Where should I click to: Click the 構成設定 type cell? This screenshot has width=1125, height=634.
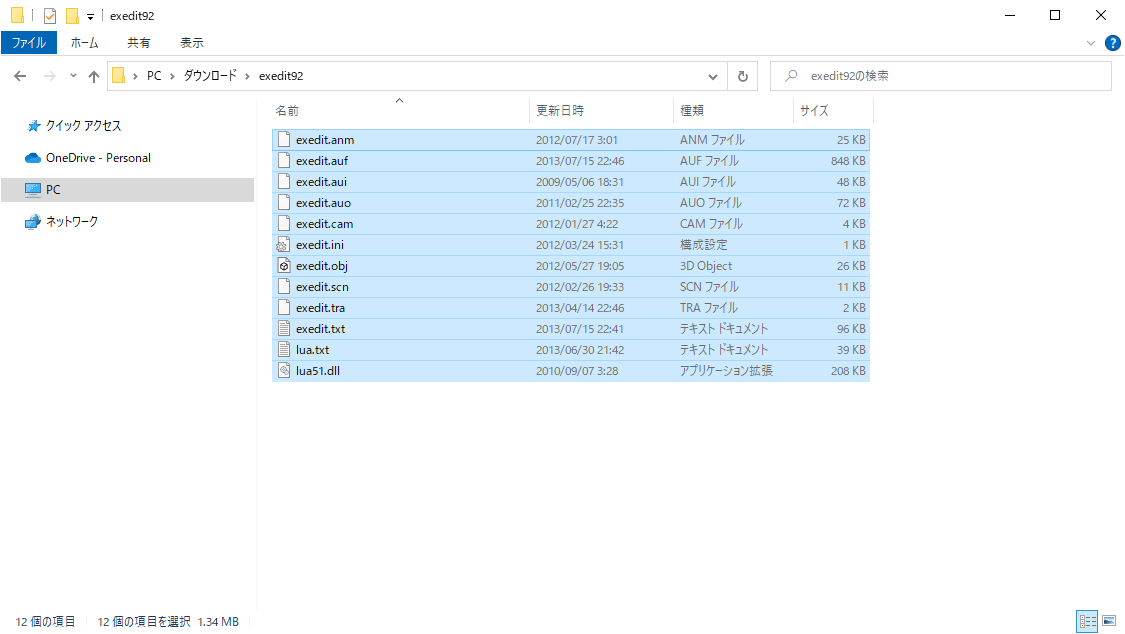703,245
